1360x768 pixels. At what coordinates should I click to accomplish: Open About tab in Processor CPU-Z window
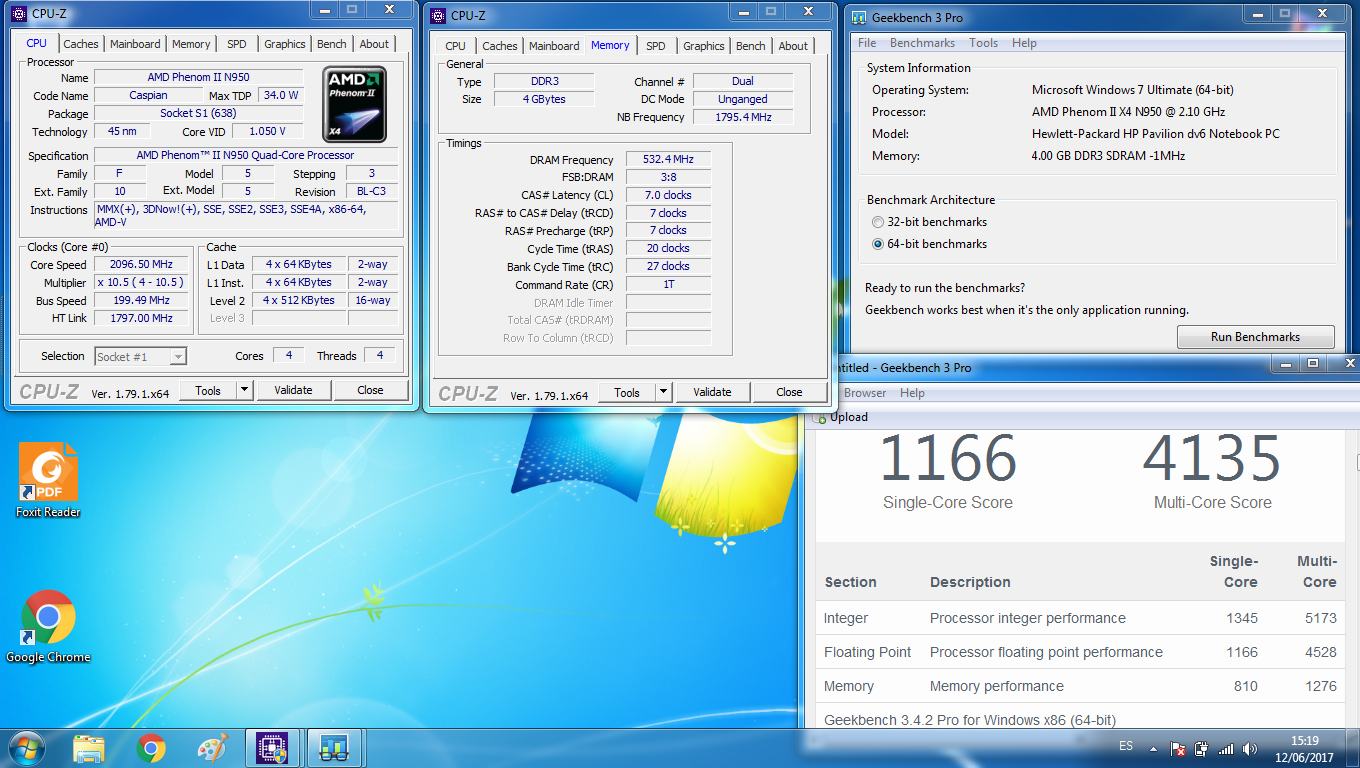374,44
